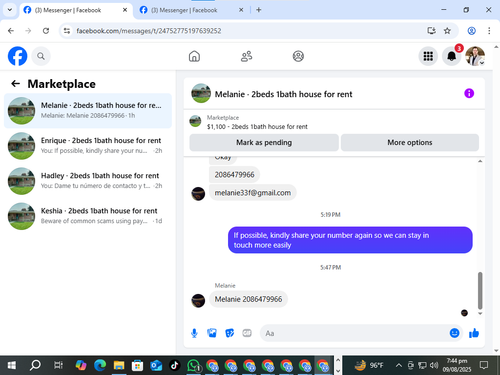The width and height of the screenshot is (500, 375).
Task: Open the account profile picture menu
Action: tap(475, 56)
